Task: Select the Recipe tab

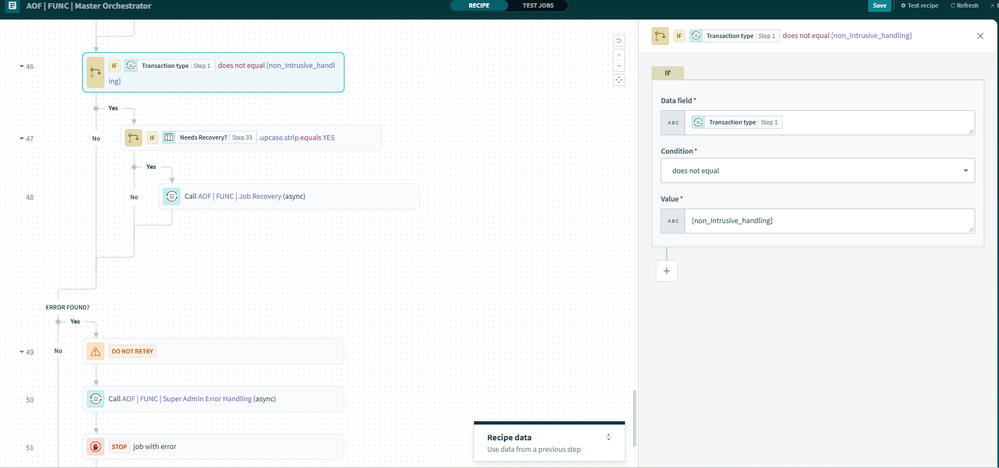Action: click(479, 6)
